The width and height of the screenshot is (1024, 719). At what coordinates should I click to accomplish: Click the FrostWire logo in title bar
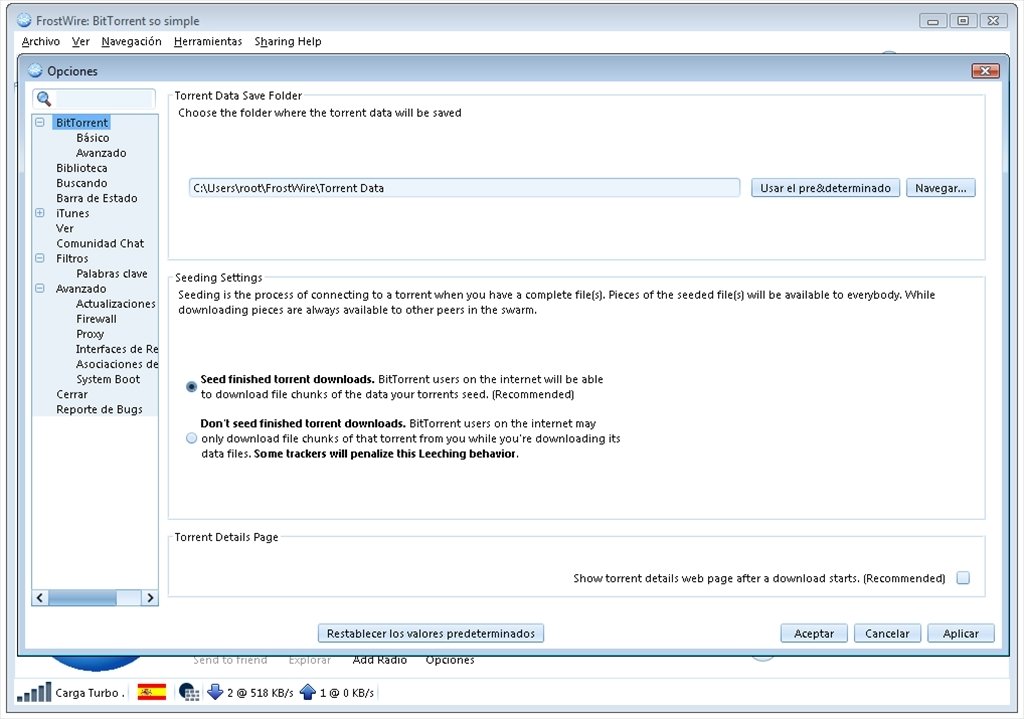(24, 20)
